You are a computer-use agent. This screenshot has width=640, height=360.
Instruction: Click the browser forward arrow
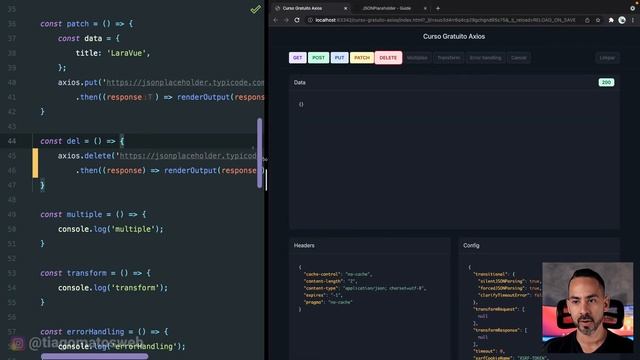286,20
